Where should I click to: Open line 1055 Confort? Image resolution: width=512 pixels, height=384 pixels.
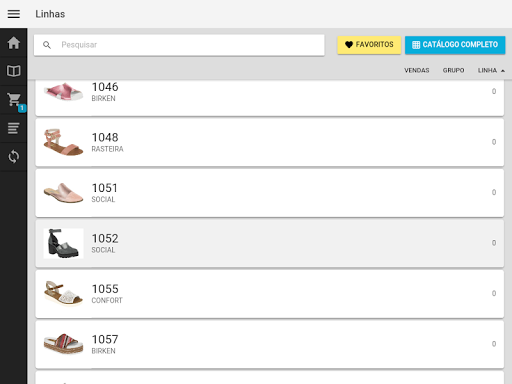pos(269,294)
